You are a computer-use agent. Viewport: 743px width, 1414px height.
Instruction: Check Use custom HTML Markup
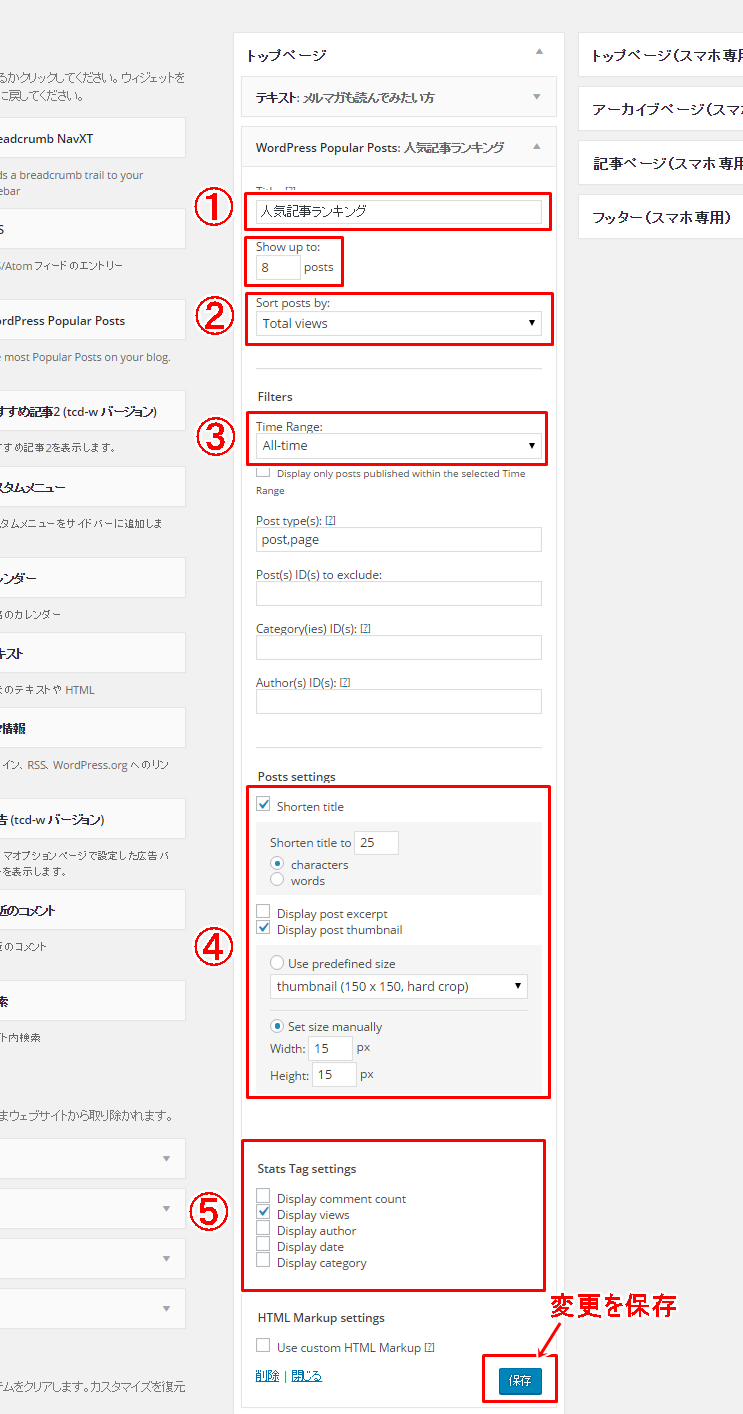point(263,1346)
